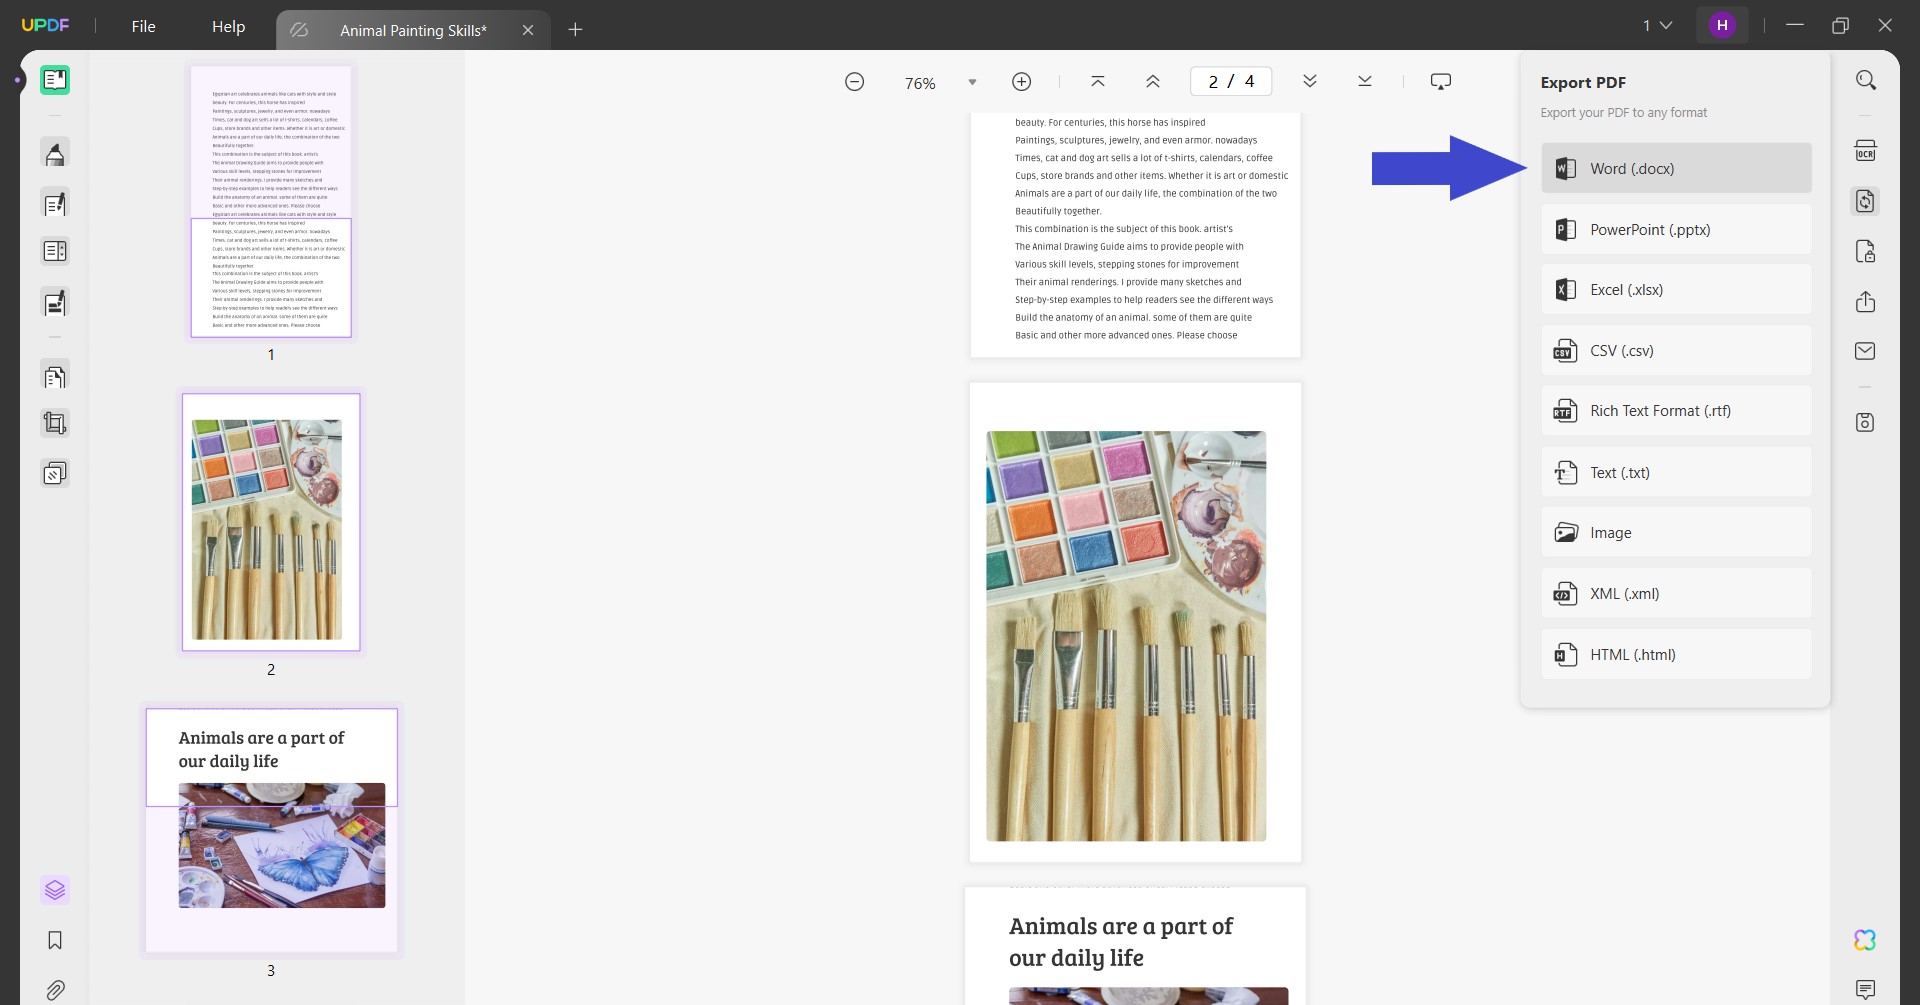Switch to Animal Painting Skills tab
Image resolution: width=1920 pixels, height=1005 pixels.
[x=412, y=30]
